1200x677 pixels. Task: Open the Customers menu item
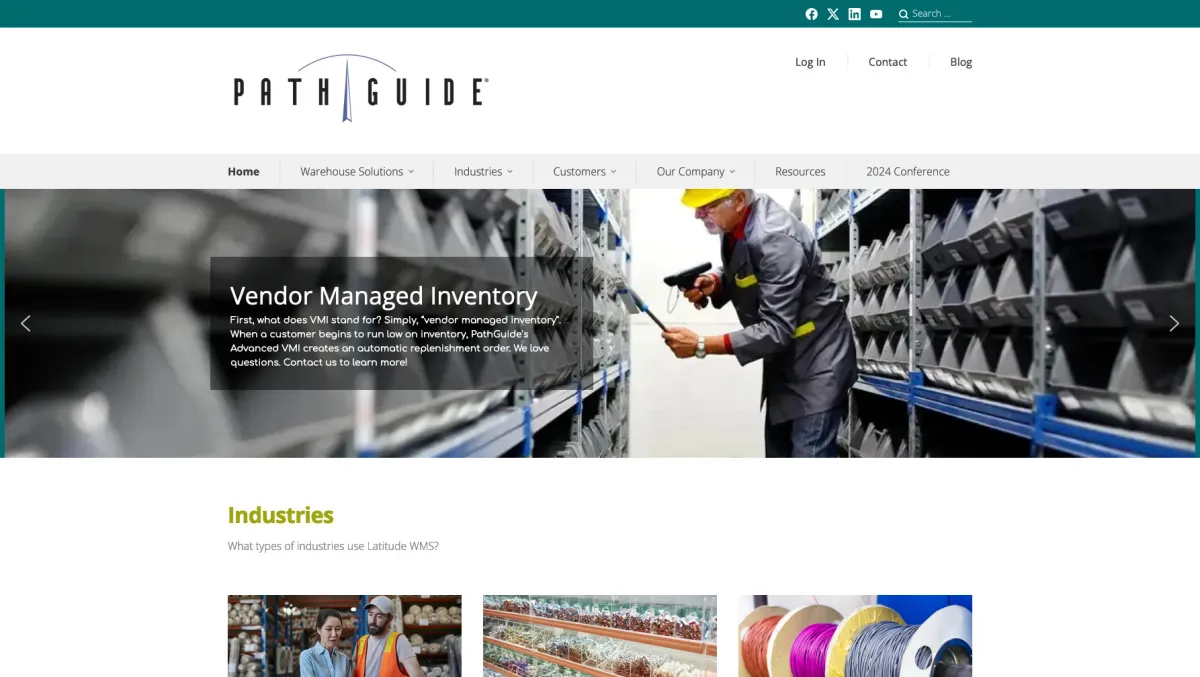click(x=579, y=172)
